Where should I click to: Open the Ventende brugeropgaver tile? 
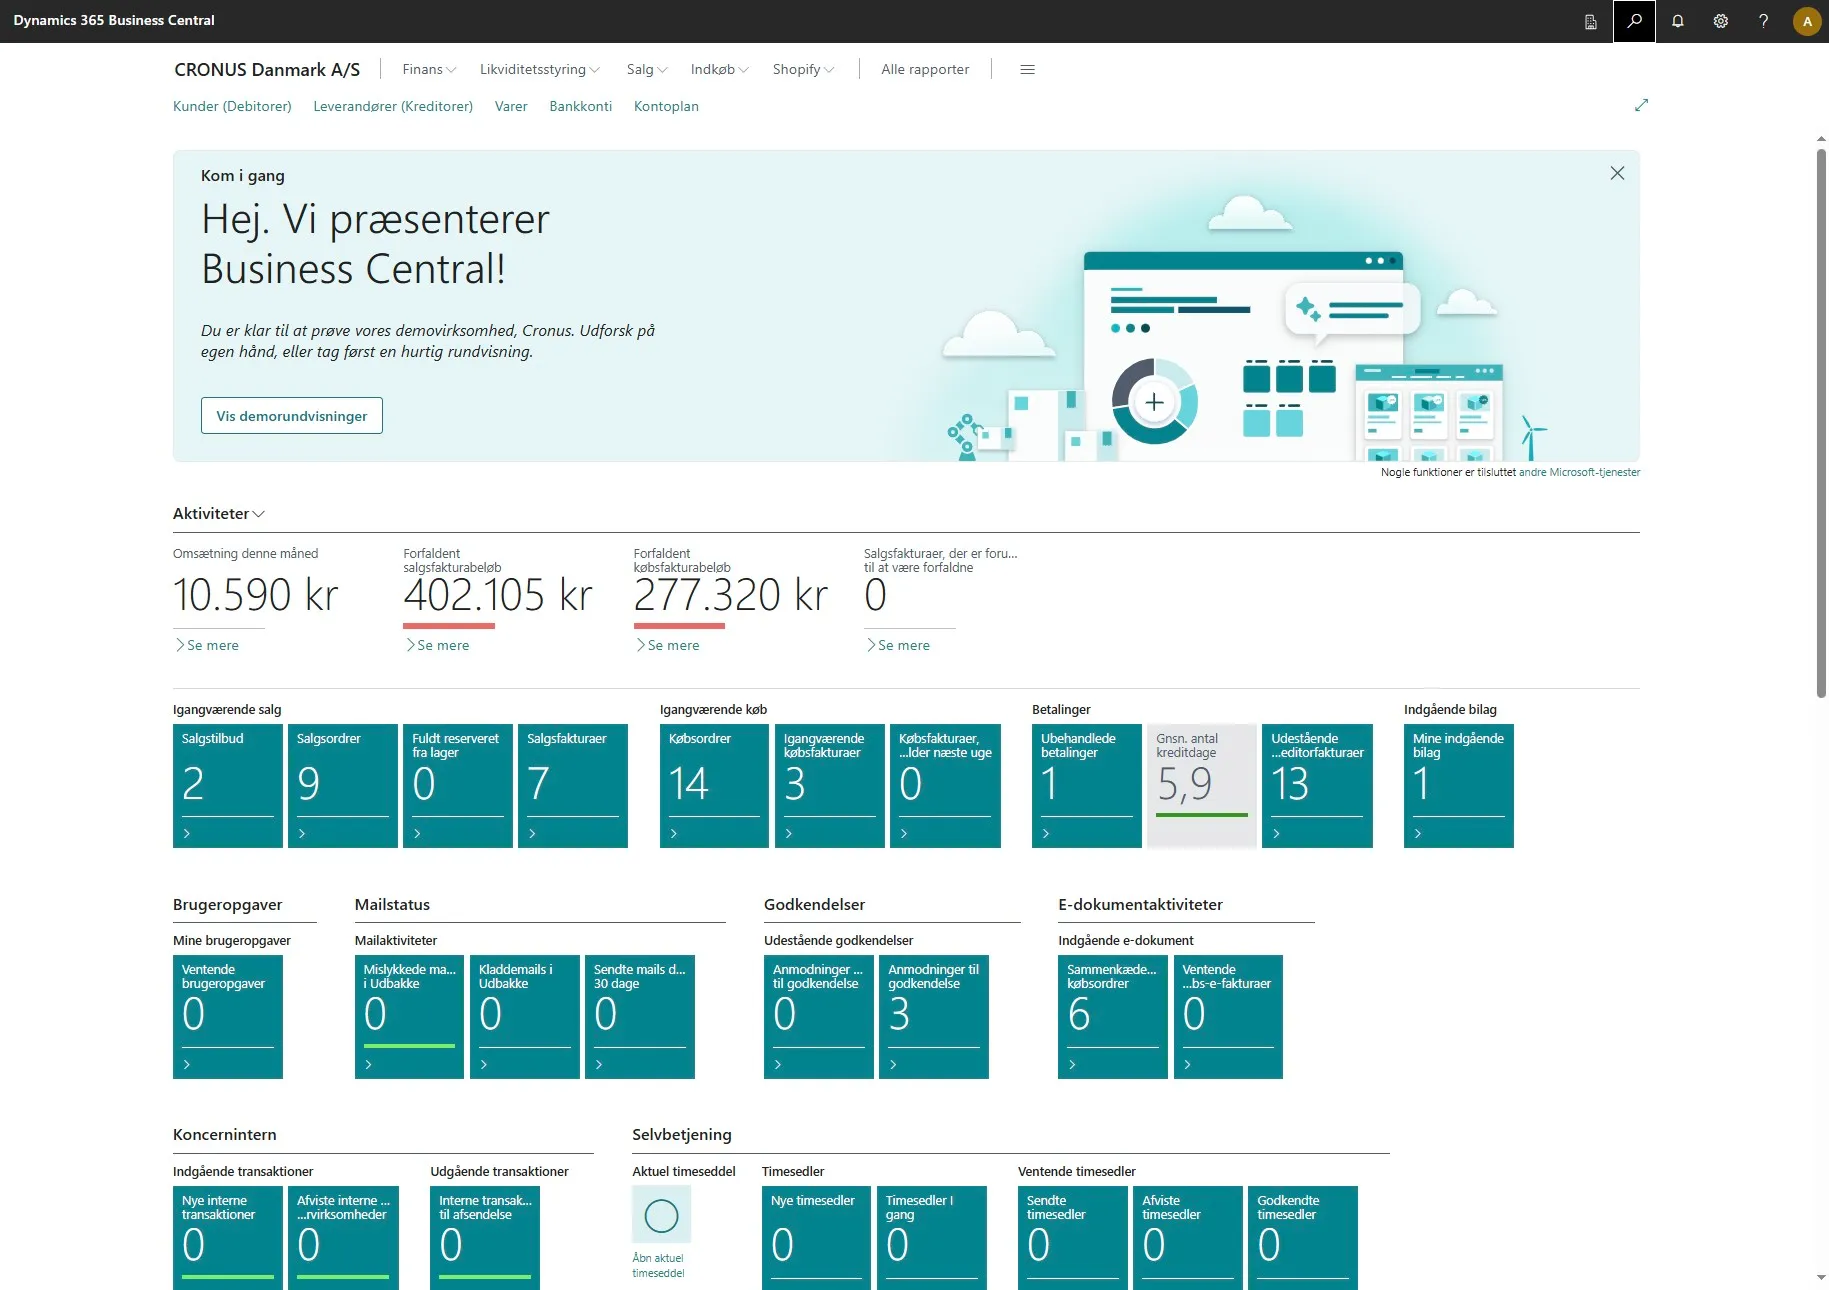click(228, 1017)
